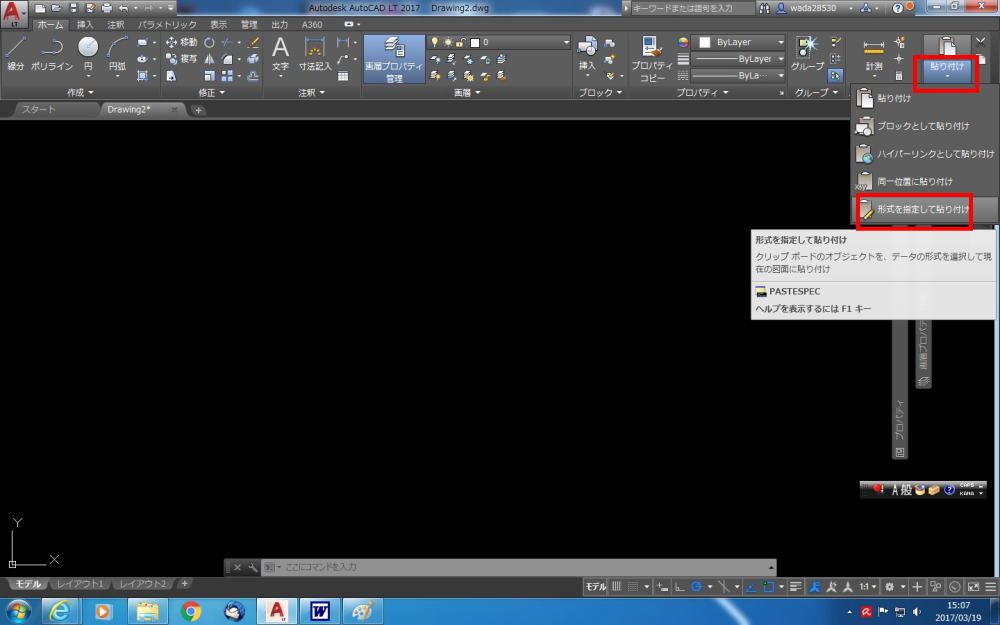Toggle lineweight display in the status bar
Viewport: 1000px width, 625px height.
pos(796,587)
